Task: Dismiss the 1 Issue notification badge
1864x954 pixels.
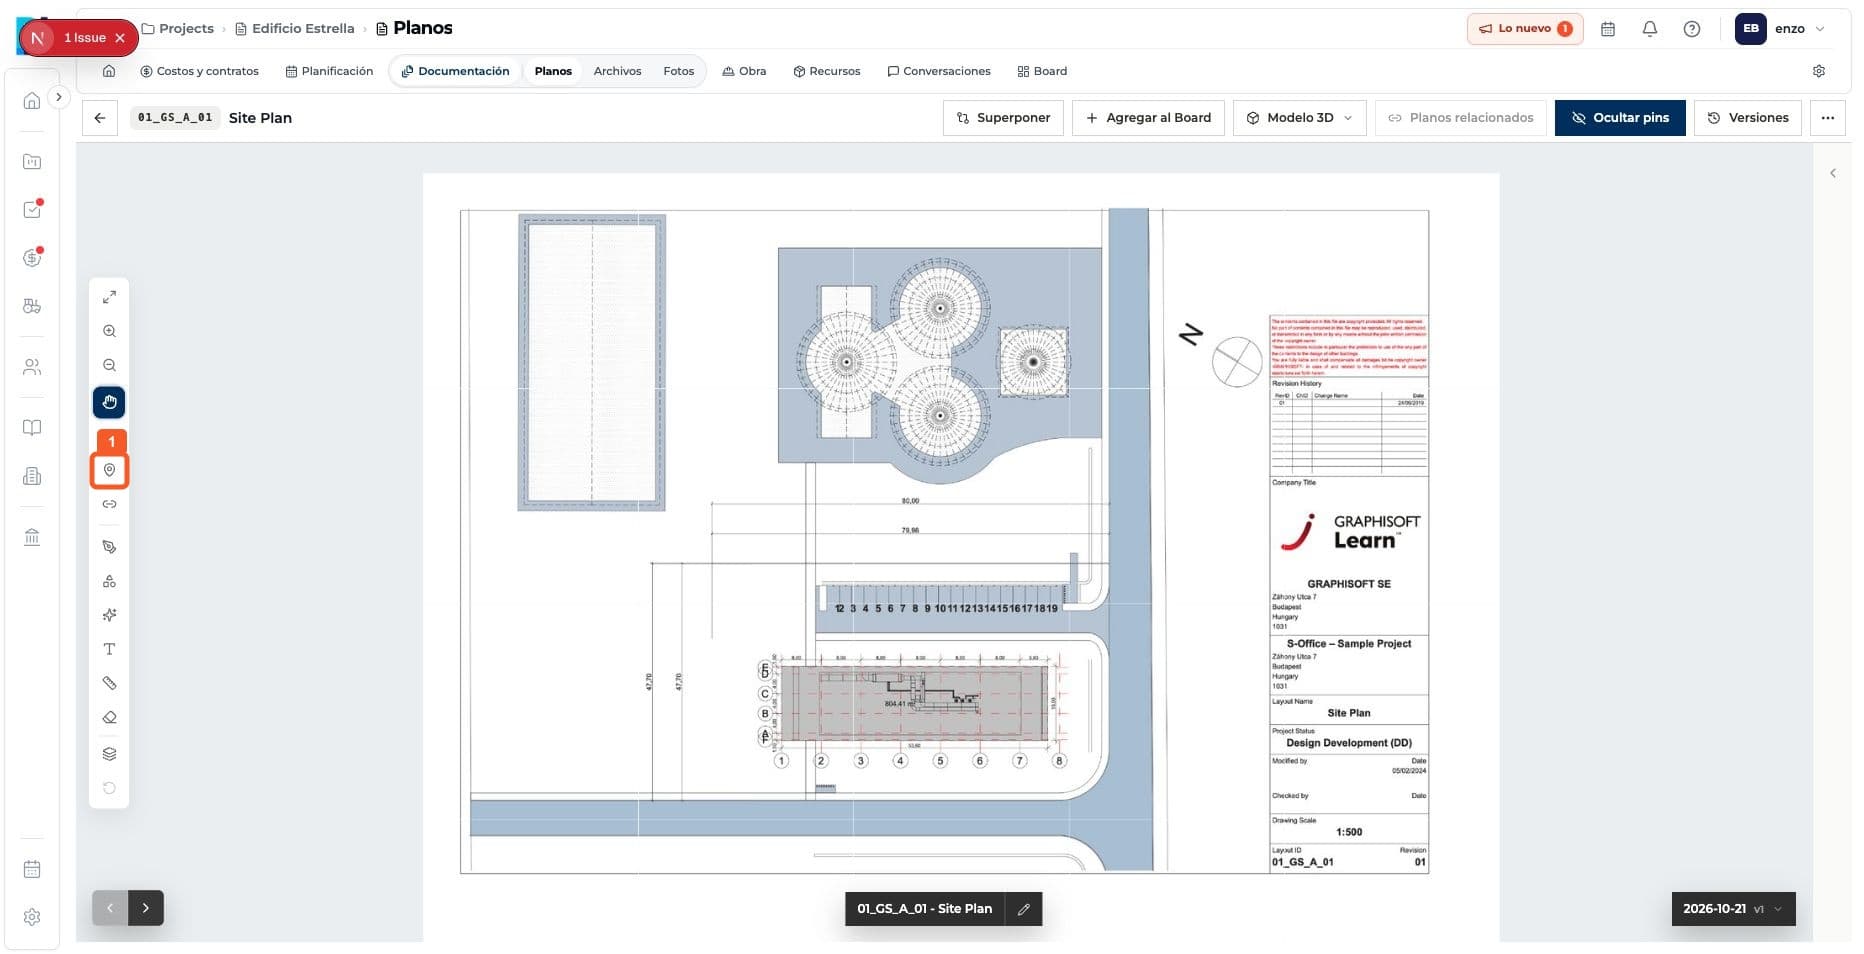Action: pyautogui.click(x=120, y=38)
